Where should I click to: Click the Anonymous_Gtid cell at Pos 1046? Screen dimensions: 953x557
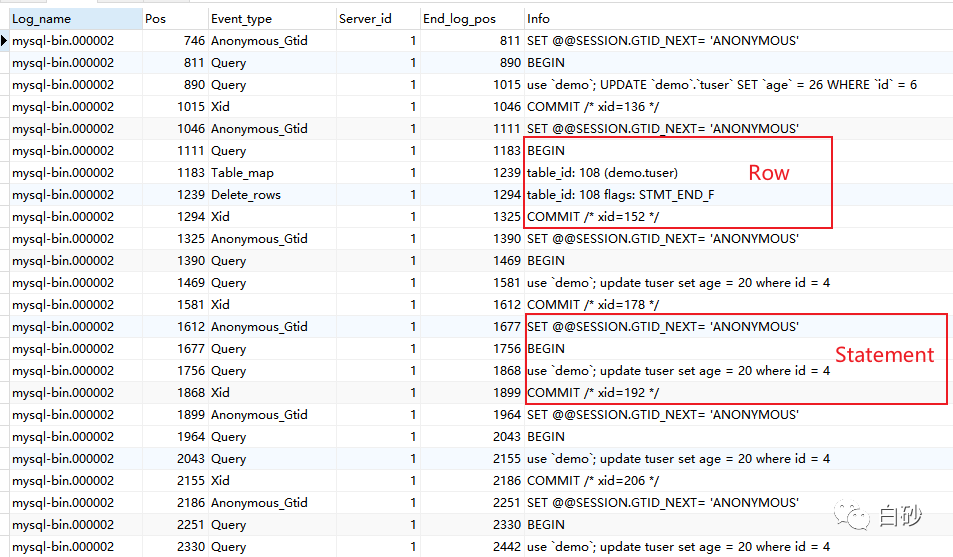click(x=272, y=129)
